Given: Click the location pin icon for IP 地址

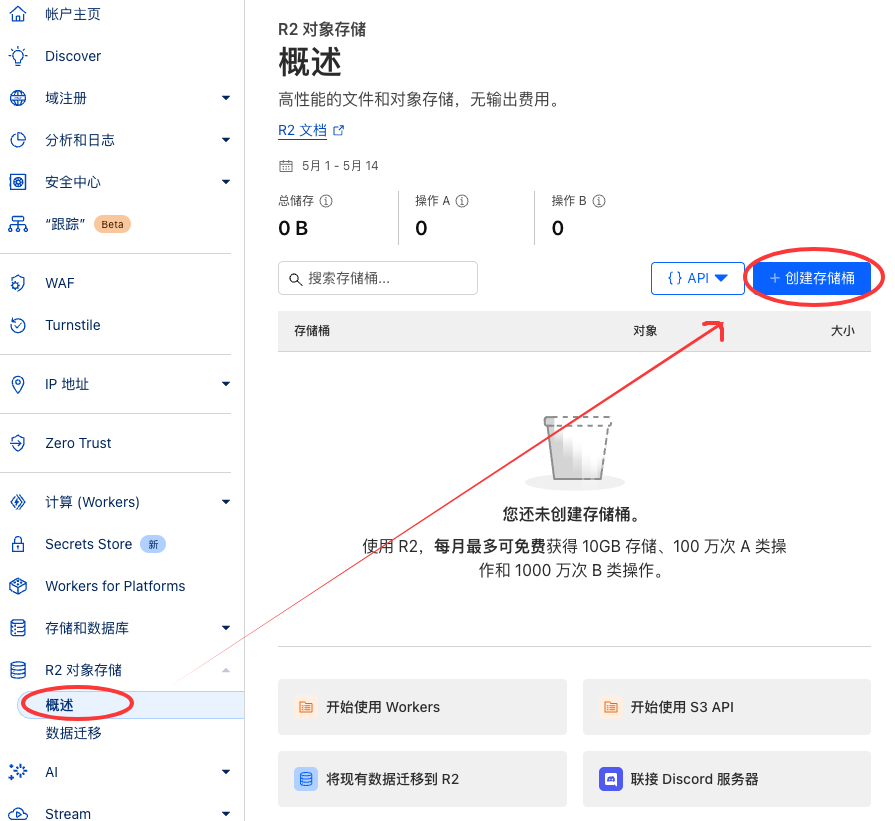Looking at the screenshot, I should [18, 384].
